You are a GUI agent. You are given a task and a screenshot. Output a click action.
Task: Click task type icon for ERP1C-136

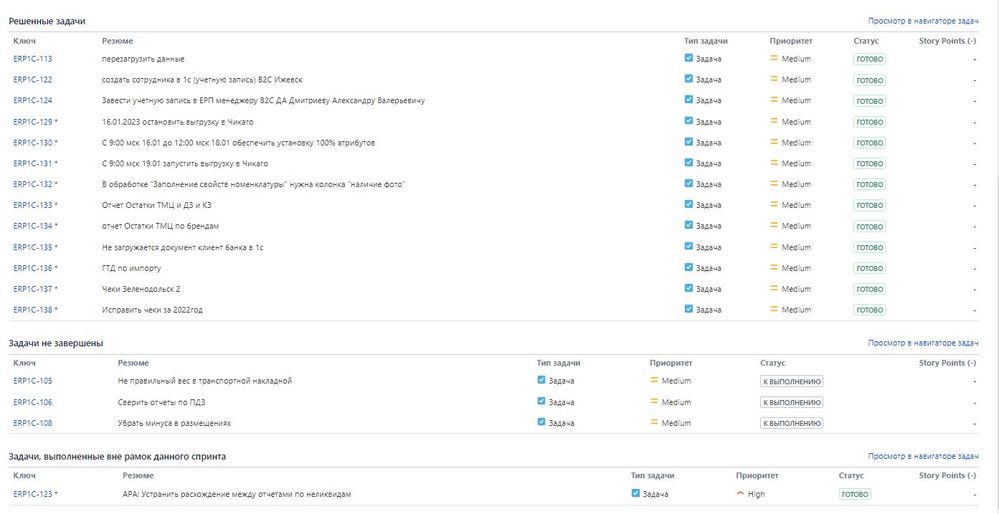(688, 267)
